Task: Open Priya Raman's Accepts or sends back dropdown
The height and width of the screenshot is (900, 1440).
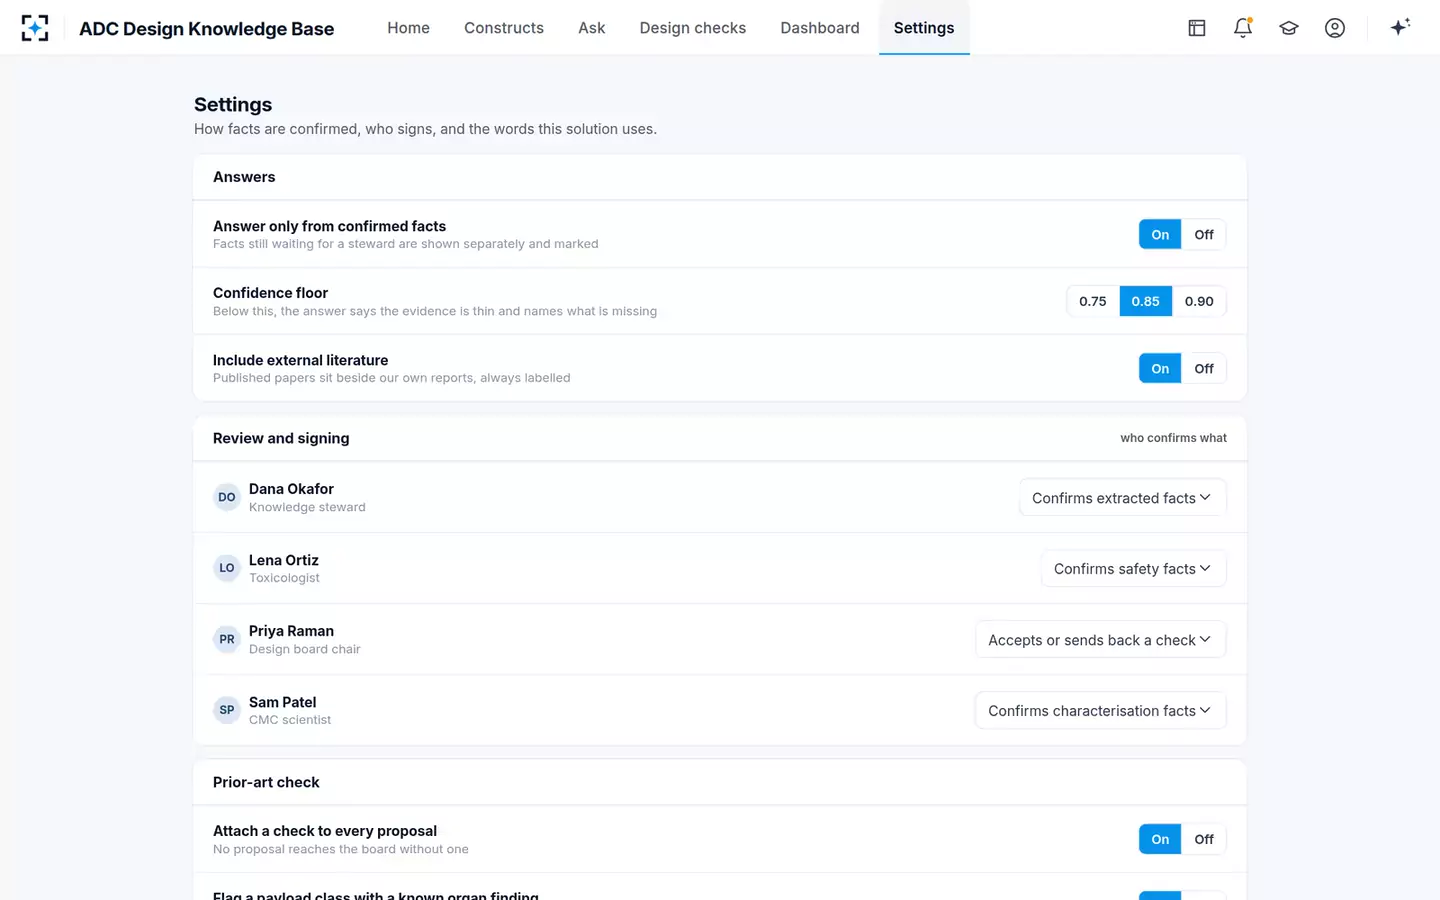Action: [x=1100, y=640]
